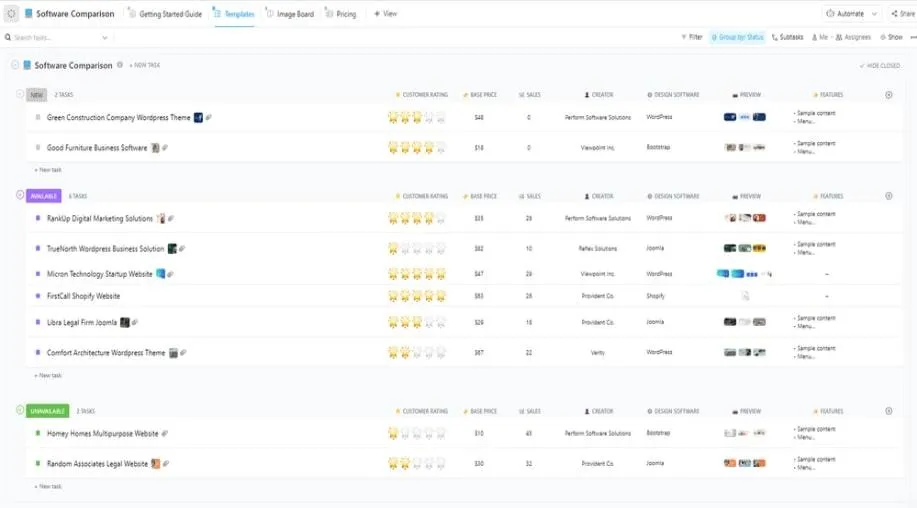This screenshot has width=917, height=508.
Task: Expand the search options chevron
Action: (105, 37)
